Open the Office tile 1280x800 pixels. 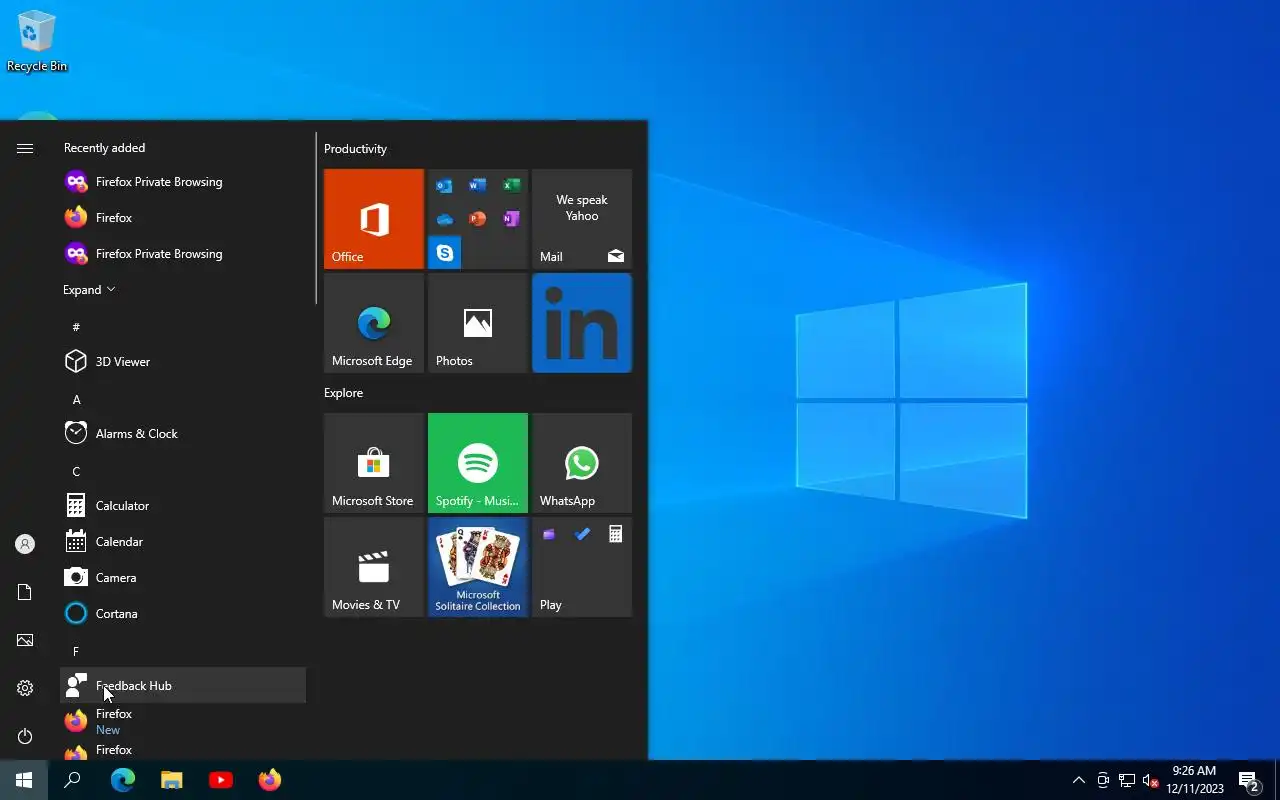(374, 219)
